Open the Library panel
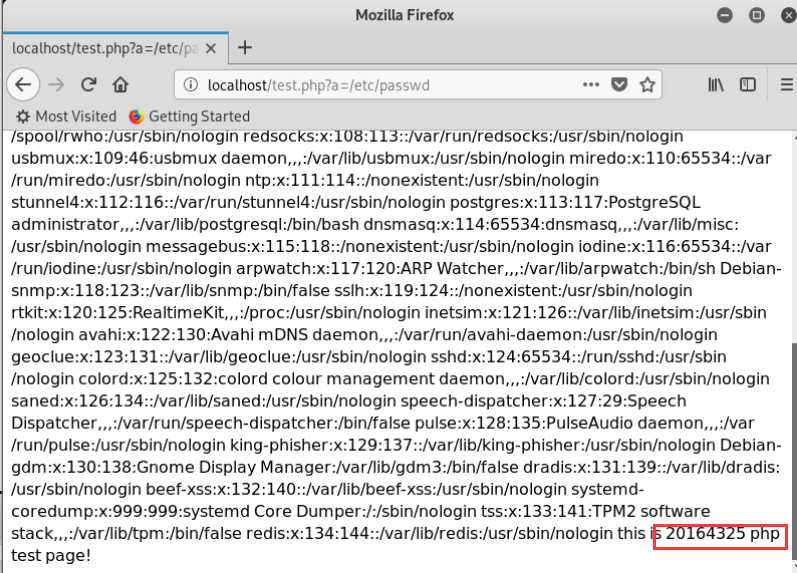Image resolution: width=797 pixels, height=573 pixels. [716, 84]
